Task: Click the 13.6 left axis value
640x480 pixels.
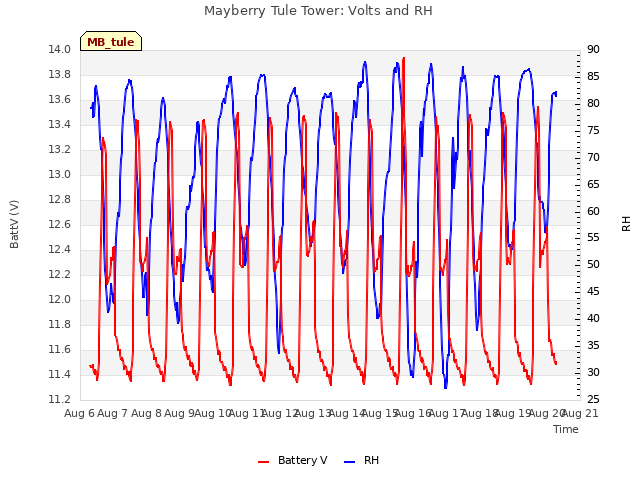Action: click(x=60, y=100)
